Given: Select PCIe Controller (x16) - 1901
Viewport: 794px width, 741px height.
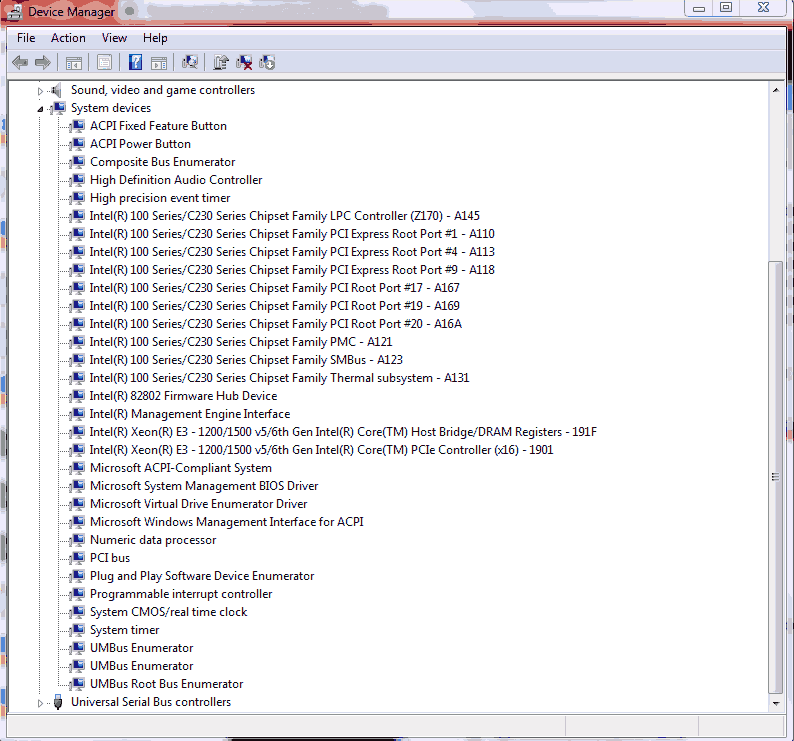Looking at the screenshot, I should (321, 450).
